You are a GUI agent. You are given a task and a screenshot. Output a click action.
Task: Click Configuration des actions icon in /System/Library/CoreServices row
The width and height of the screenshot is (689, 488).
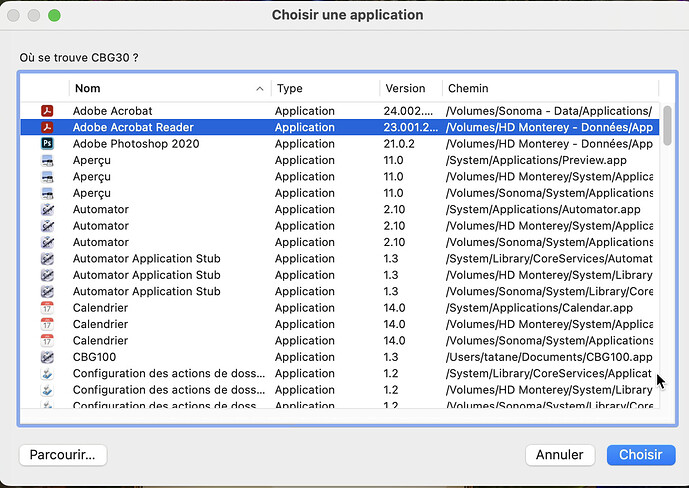click(47, 373)
